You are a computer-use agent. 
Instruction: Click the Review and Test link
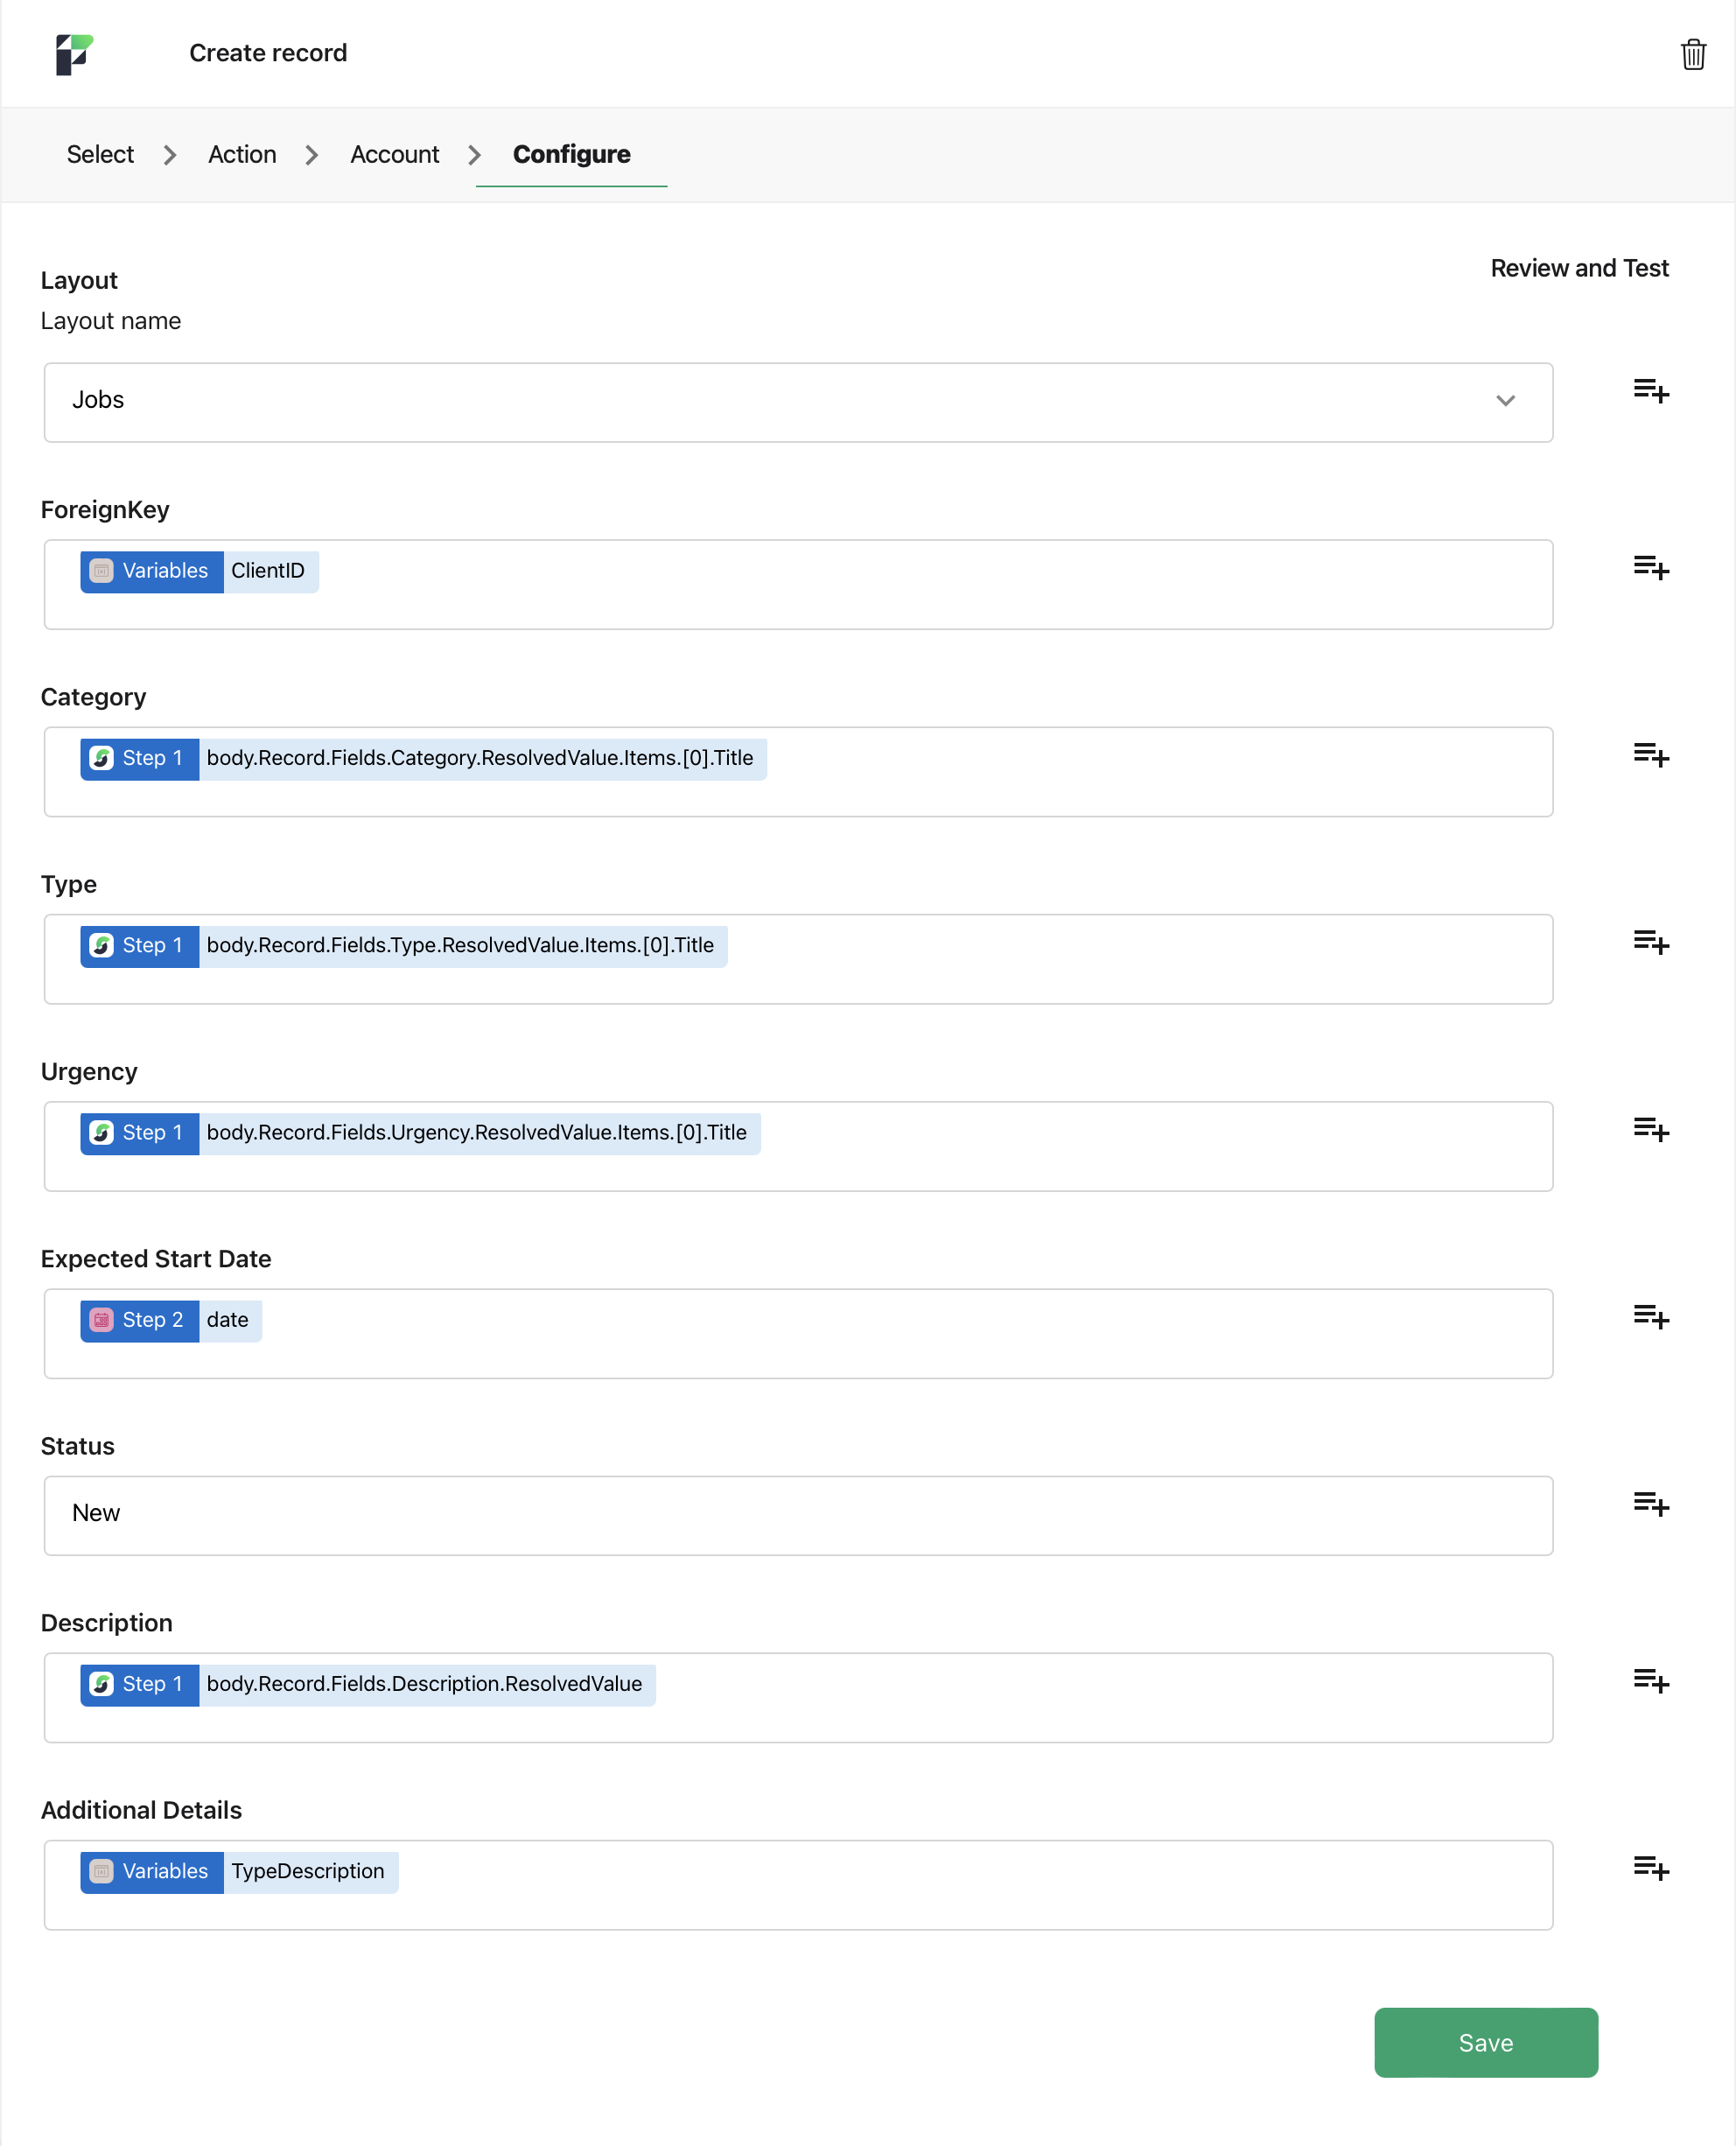[1580, 268]
